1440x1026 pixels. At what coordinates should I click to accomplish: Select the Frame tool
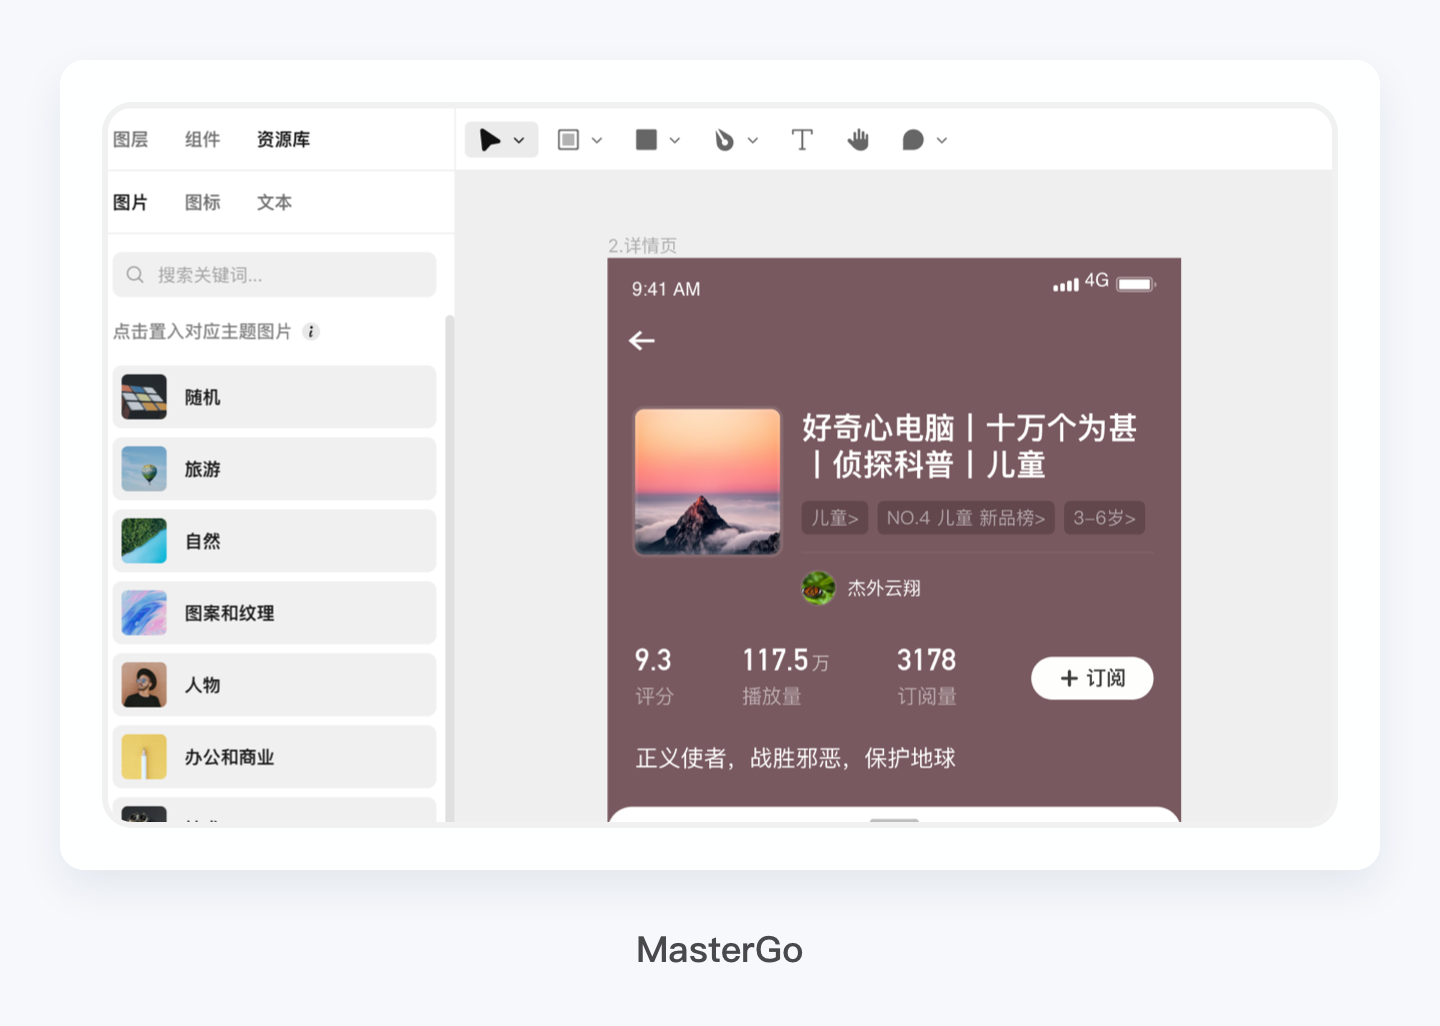(570, 140)
